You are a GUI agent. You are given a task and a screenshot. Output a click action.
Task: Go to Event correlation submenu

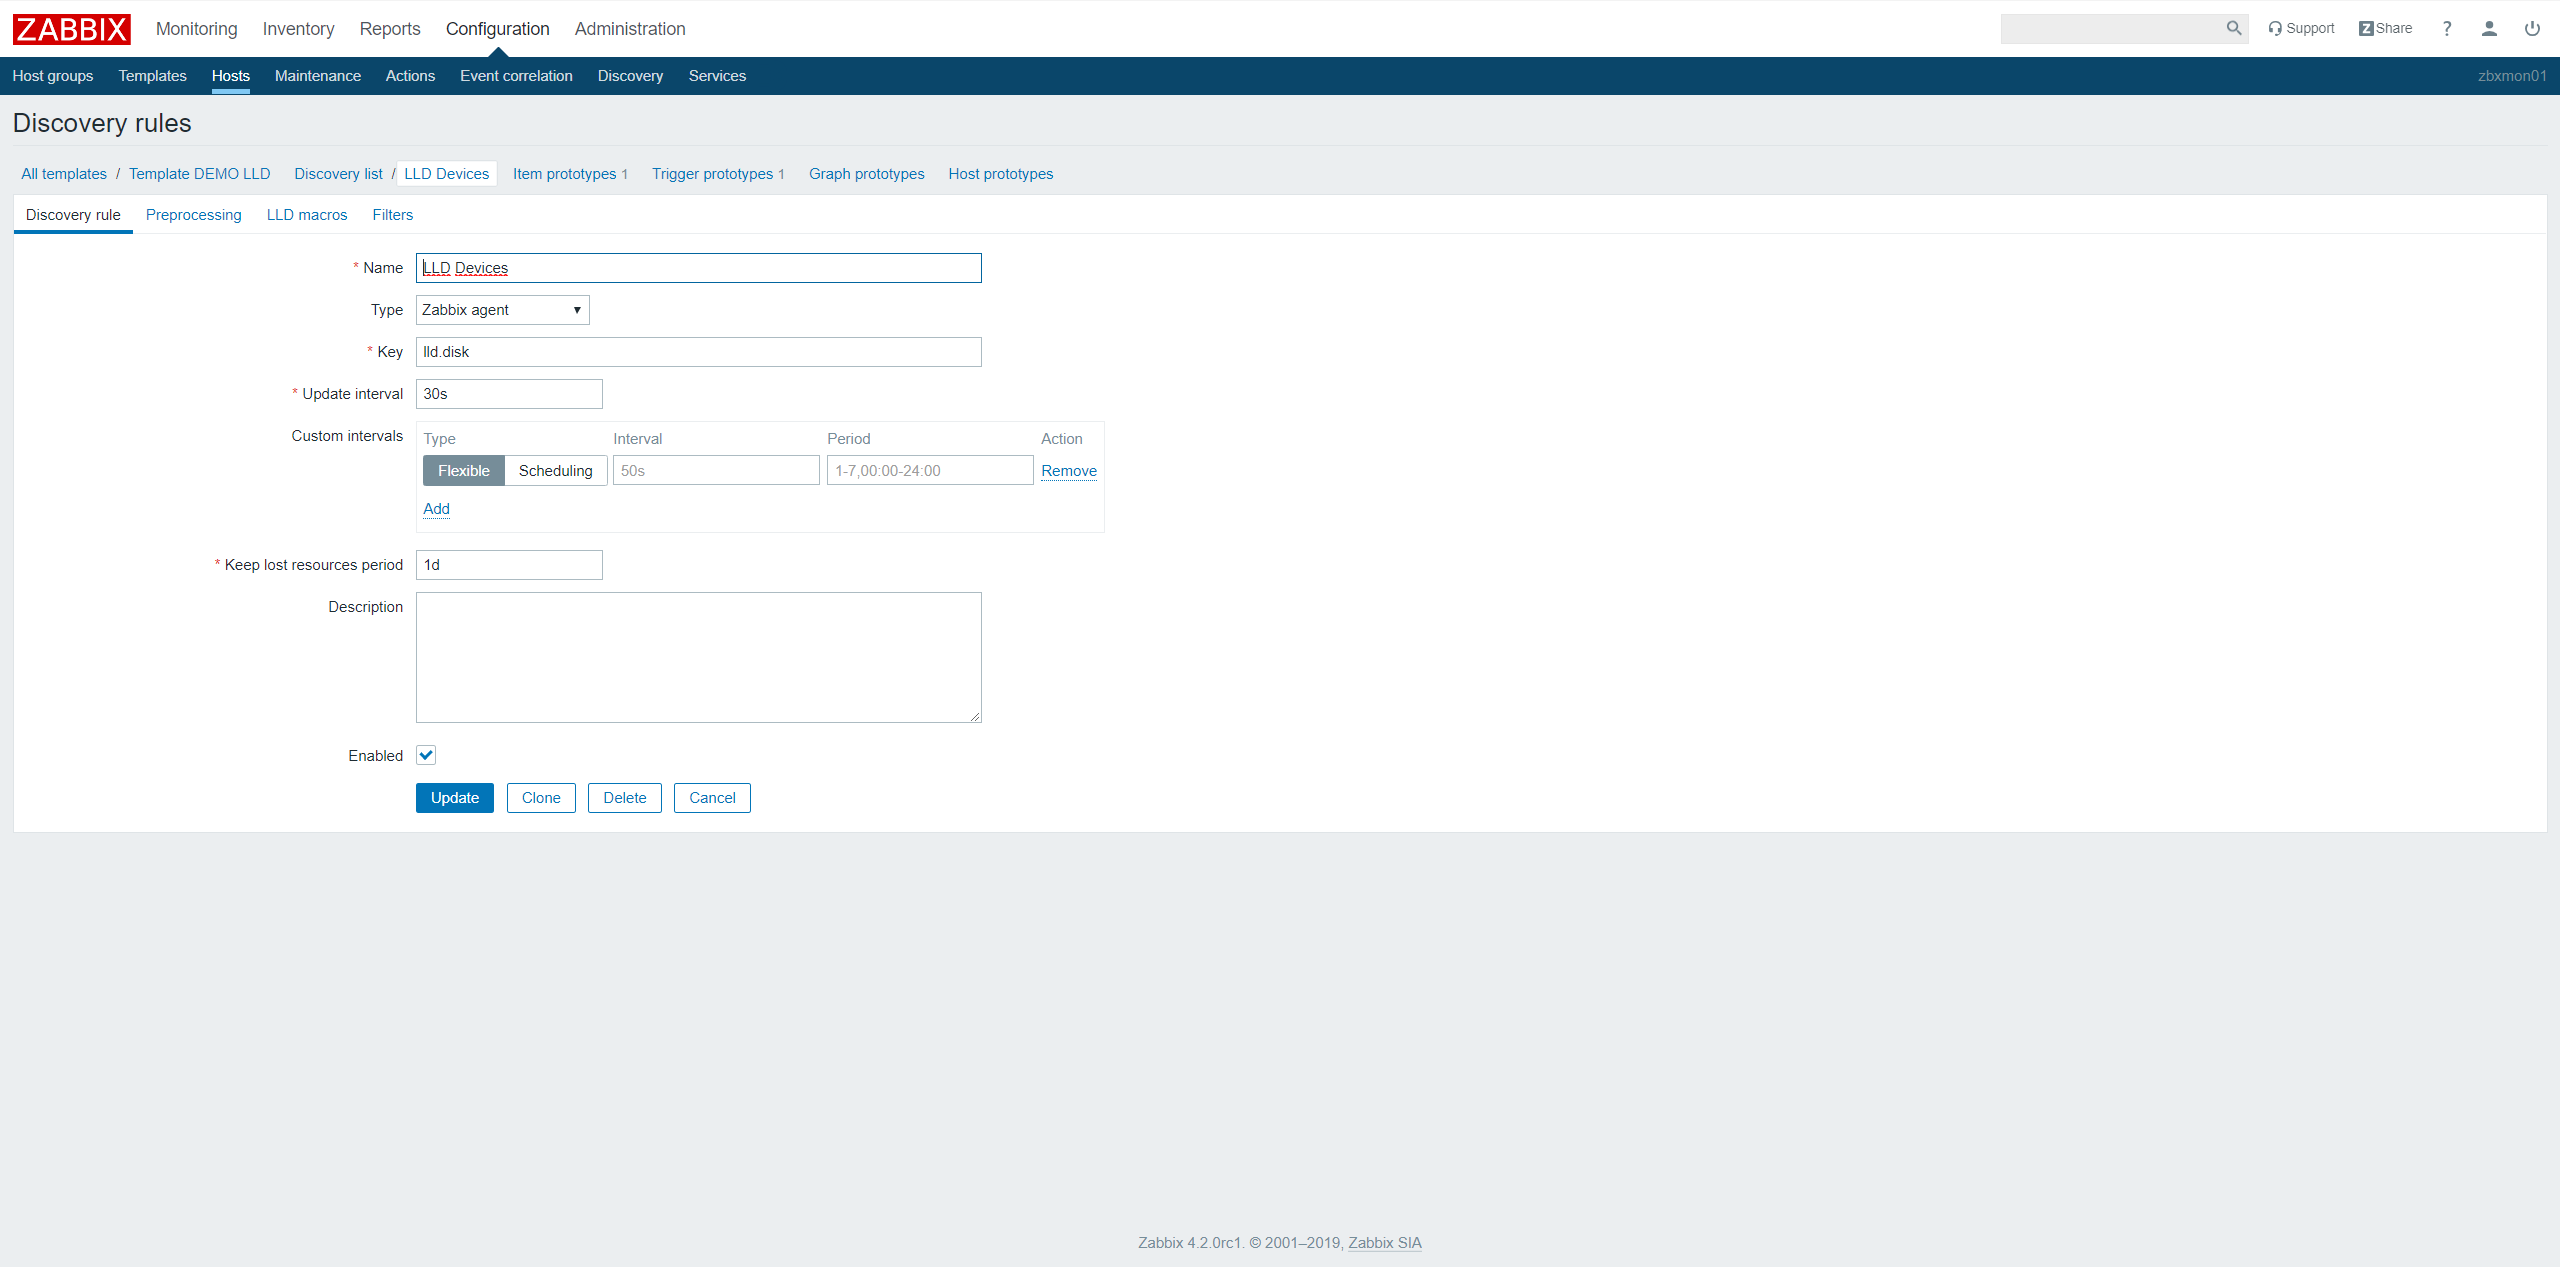[516, 76]
